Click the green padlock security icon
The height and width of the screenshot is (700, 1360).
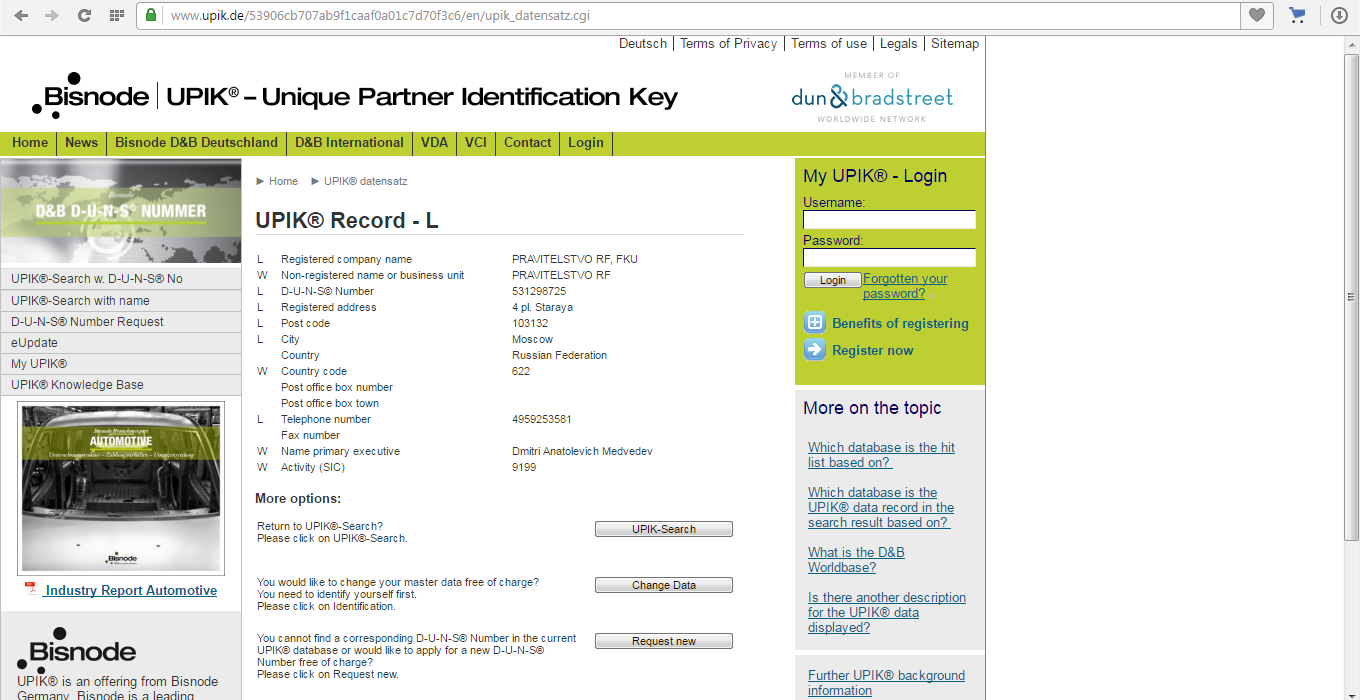point(151,15)
